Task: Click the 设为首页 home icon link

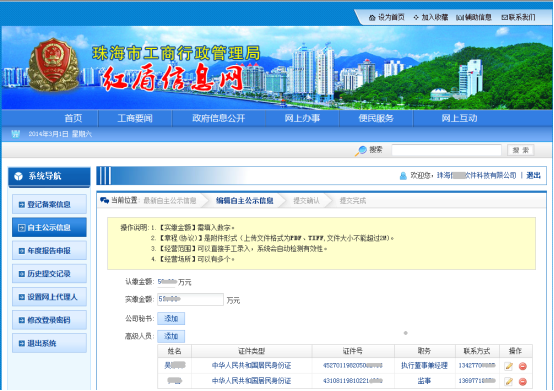Action: (387, 17)
